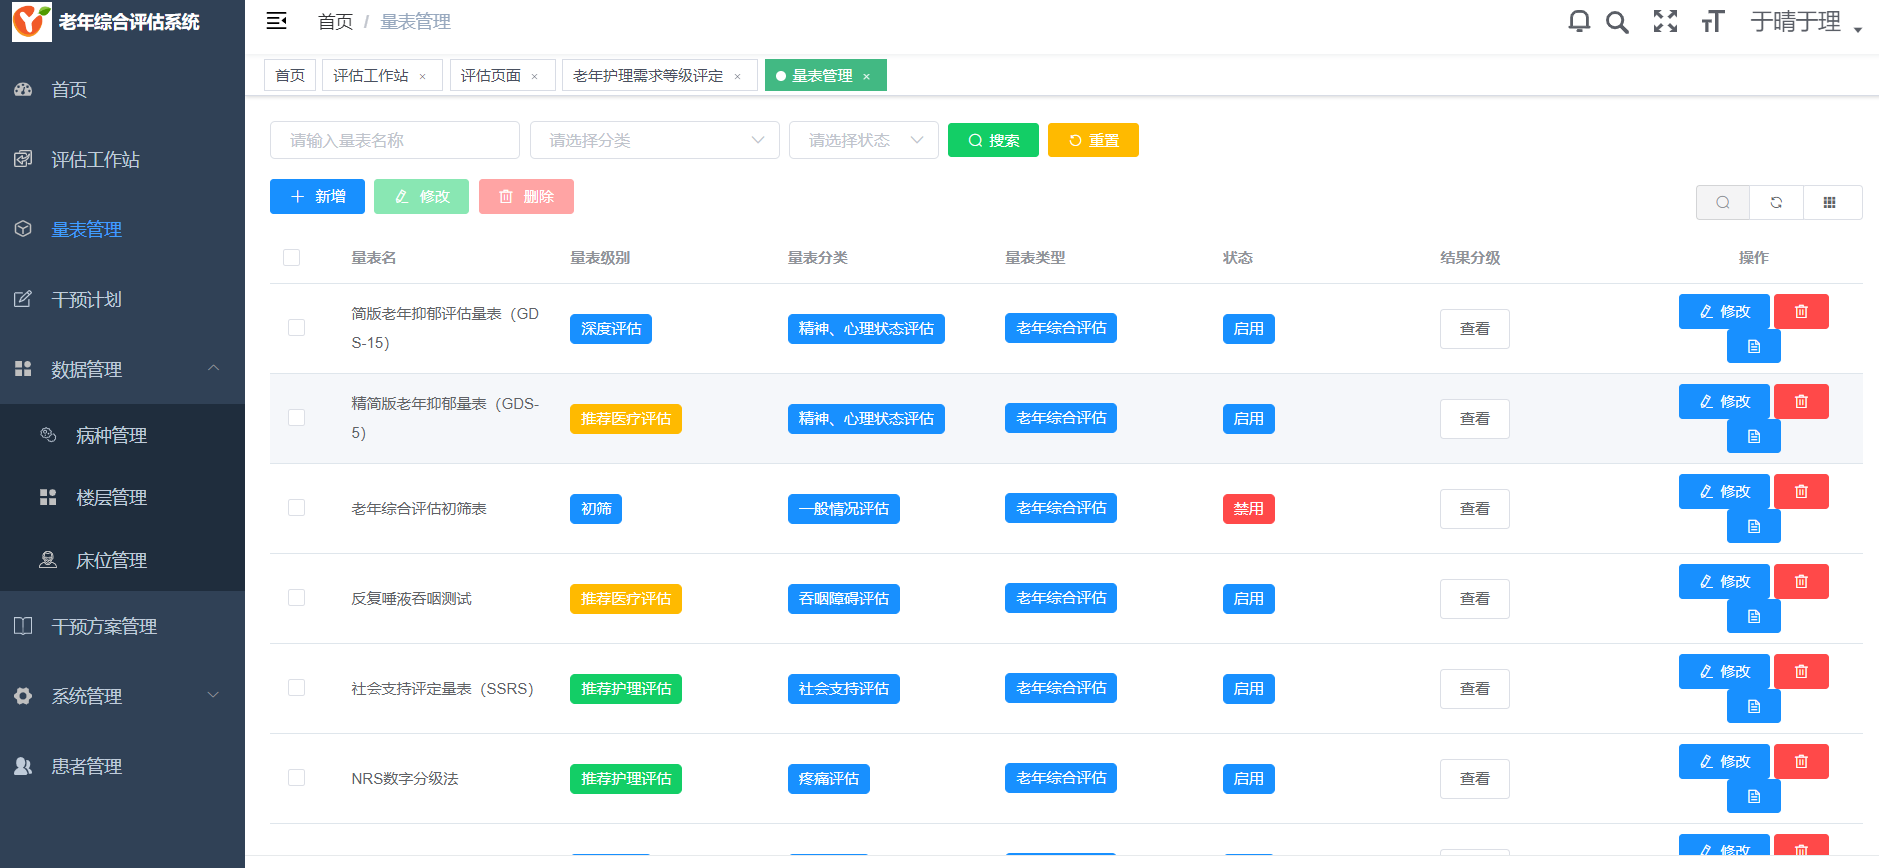Click the table refresh icon

1776,202
